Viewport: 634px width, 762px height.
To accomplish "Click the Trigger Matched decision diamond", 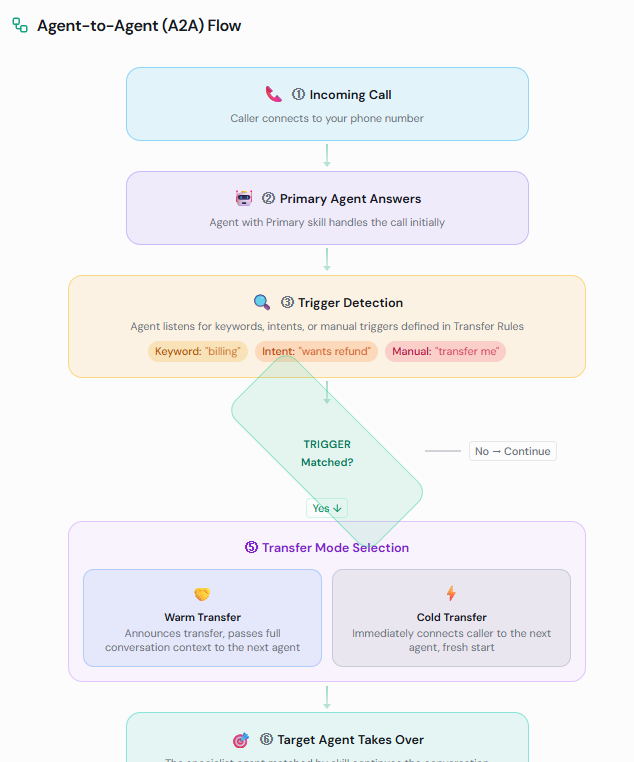I will tap(327, 452).
